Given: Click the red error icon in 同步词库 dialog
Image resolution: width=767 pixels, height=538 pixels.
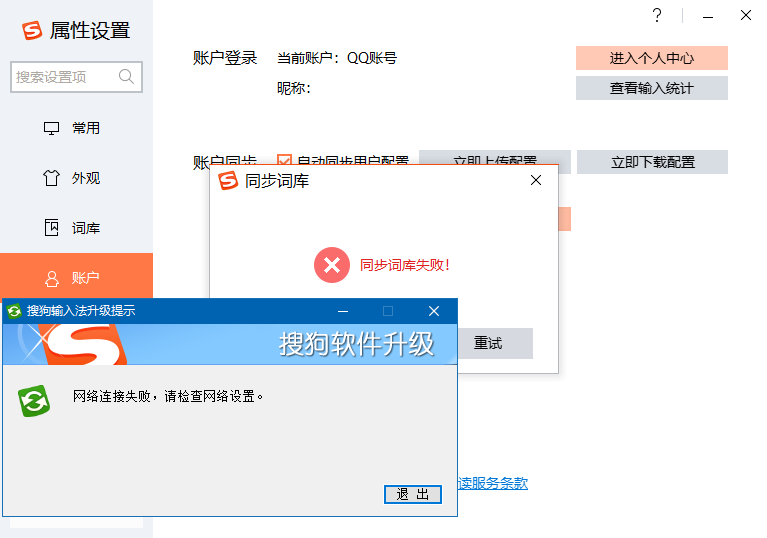Looking at the screenshot, I should coord(332,265).
